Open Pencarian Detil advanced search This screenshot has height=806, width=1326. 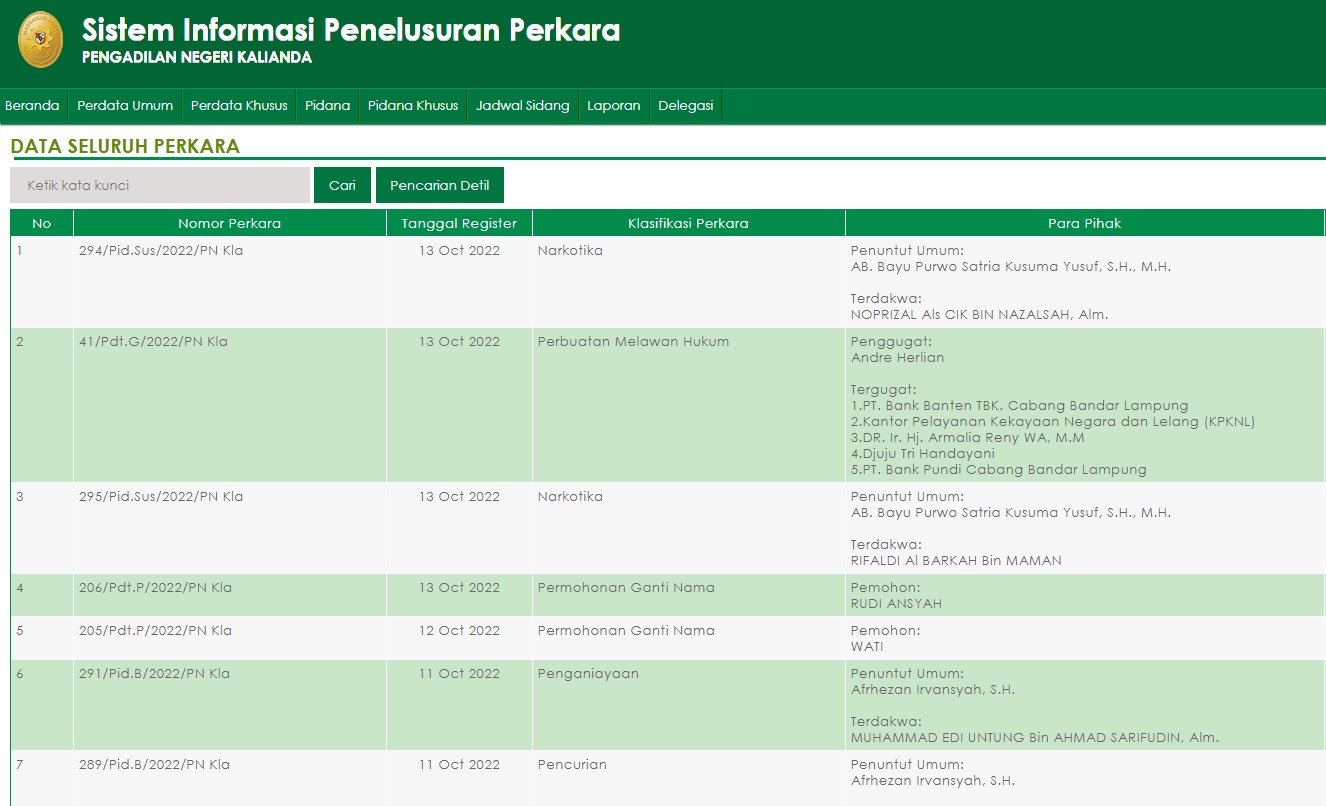440,185
